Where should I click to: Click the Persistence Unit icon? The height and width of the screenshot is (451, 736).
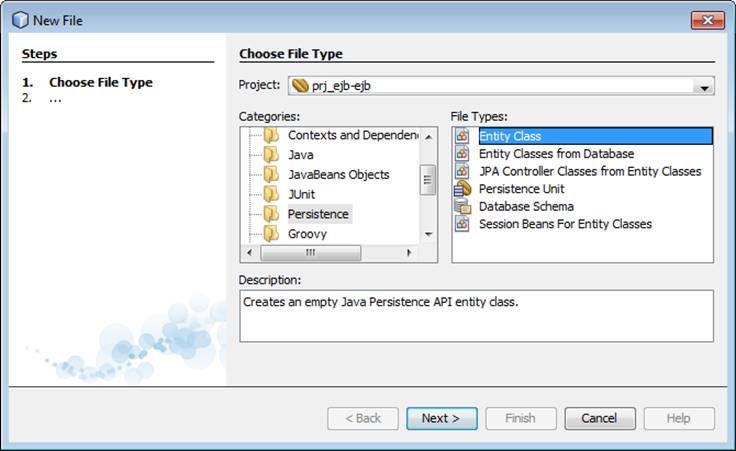coord(462,189)
